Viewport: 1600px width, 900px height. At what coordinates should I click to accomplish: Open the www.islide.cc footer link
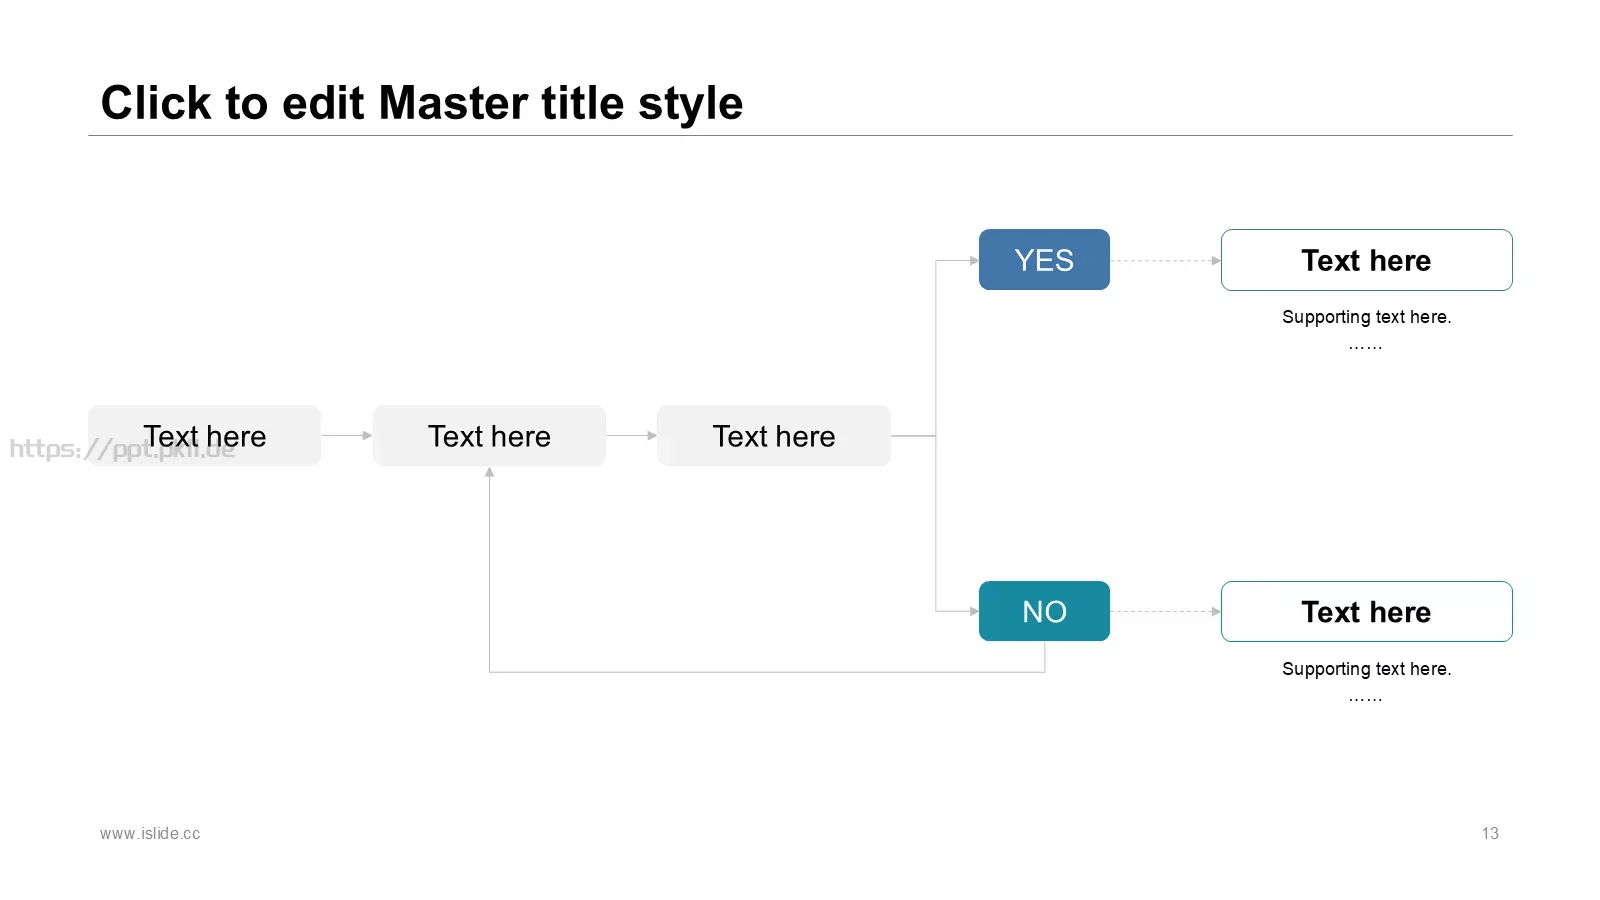click(150, 833)
